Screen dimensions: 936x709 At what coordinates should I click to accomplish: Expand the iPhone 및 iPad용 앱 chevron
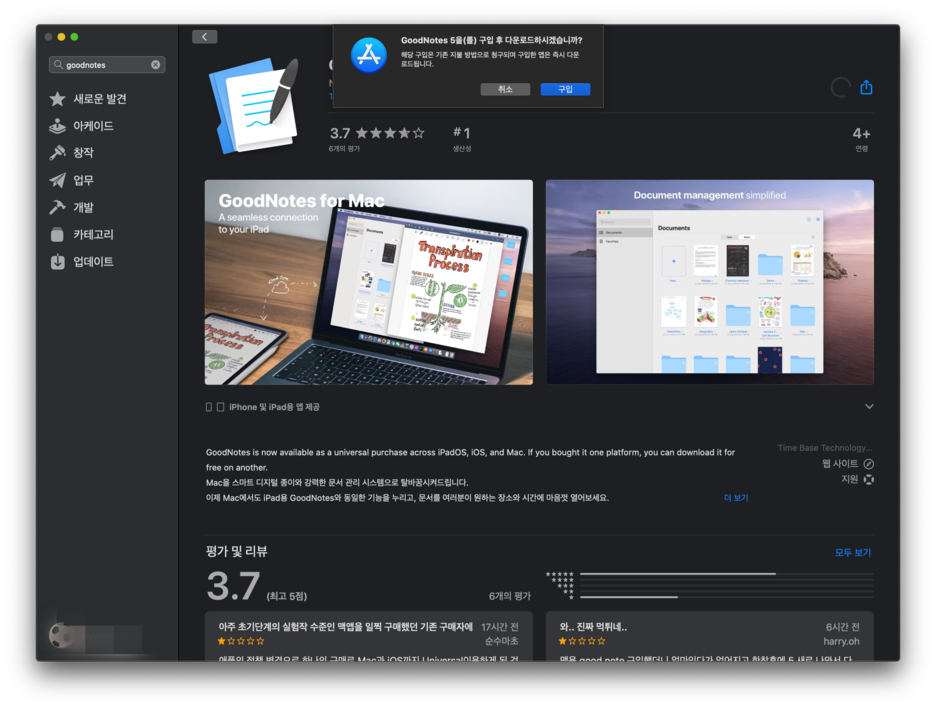coord(869,406)
